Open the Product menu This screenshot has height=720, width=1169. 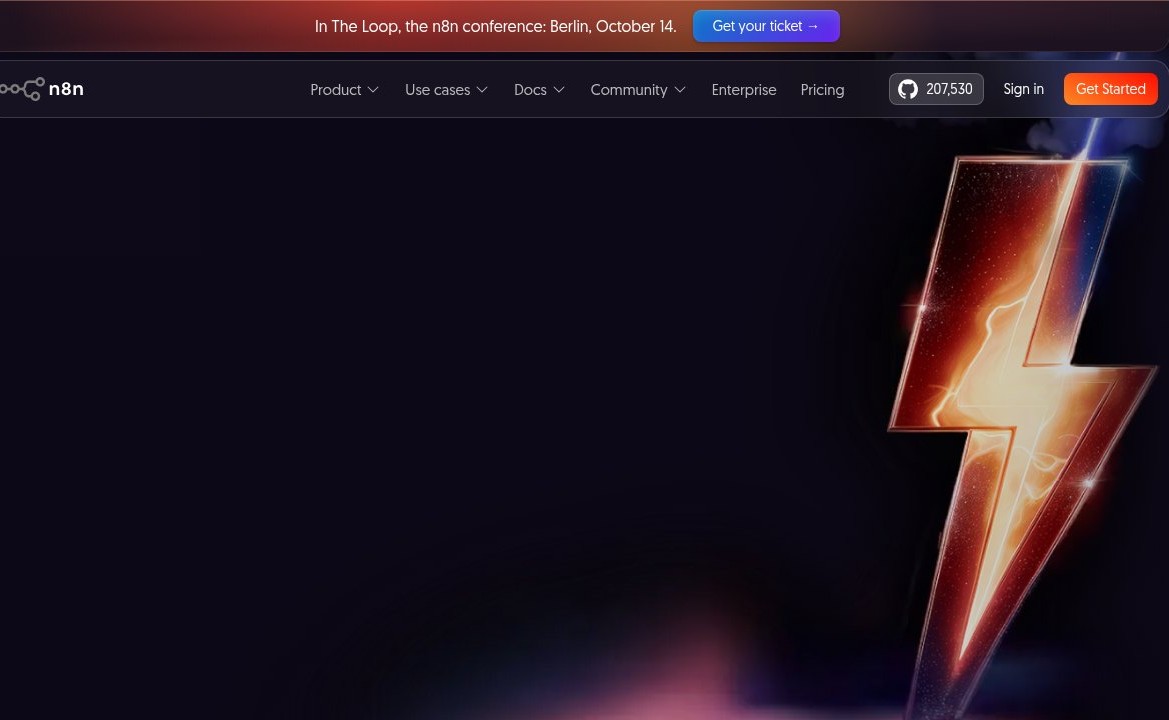click(x=335, y=89)
